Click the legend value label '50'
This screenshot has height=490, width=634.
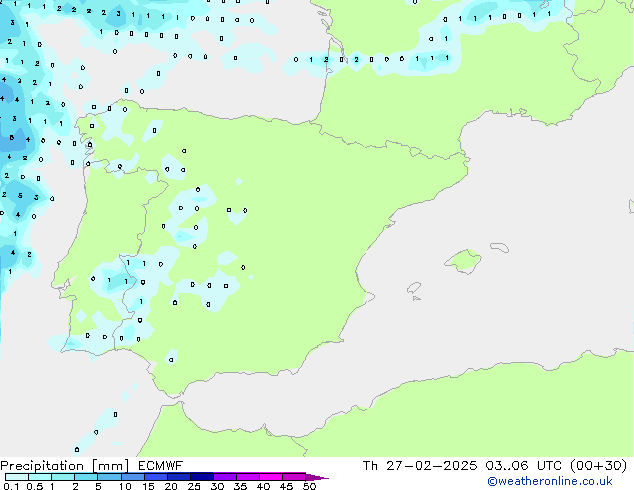[309, 486]
